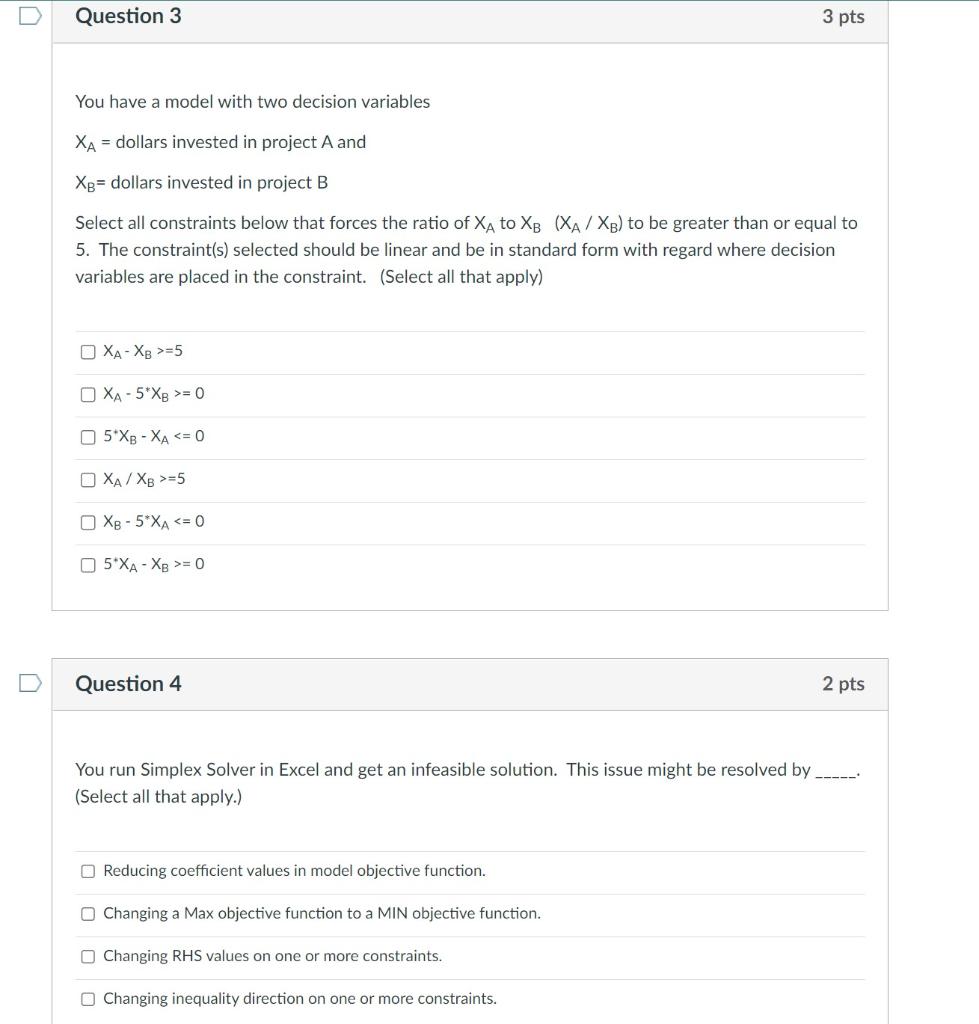Select the XB - 5*XA <= 0 constraint
Screen dimensions: 979x1024
click(x=88, y=521)
